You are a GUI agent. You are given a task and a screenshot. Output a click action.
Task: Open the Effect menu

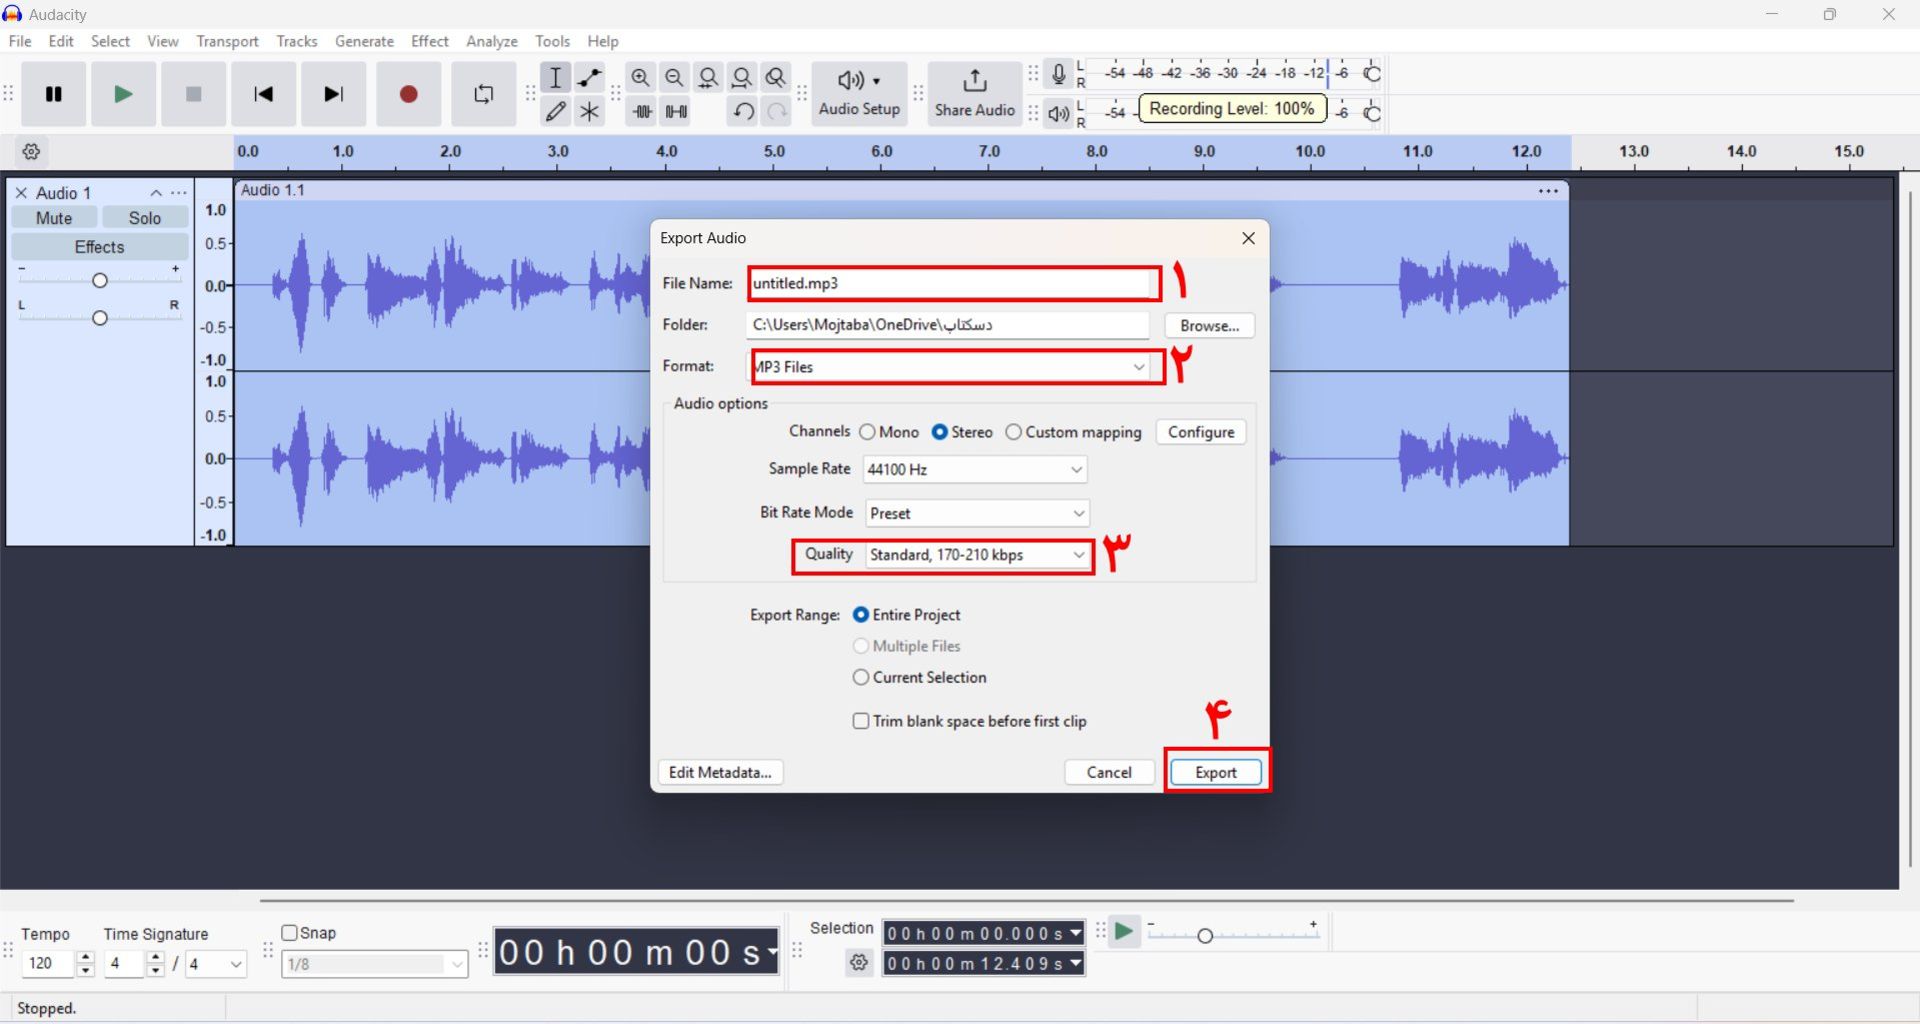pos(429,41)
